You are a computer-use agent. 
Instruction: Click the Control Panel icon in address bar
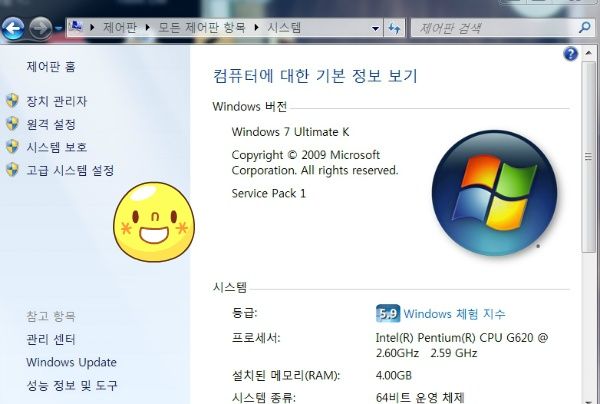coord(75,27)
